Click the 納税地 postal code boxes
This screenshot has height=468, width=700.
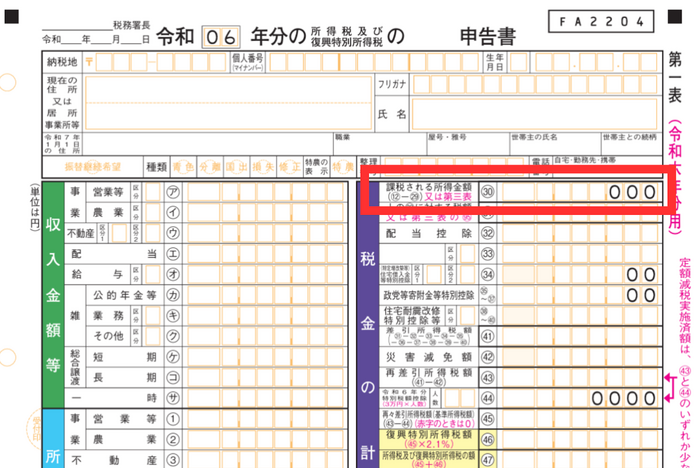[161, 63]
